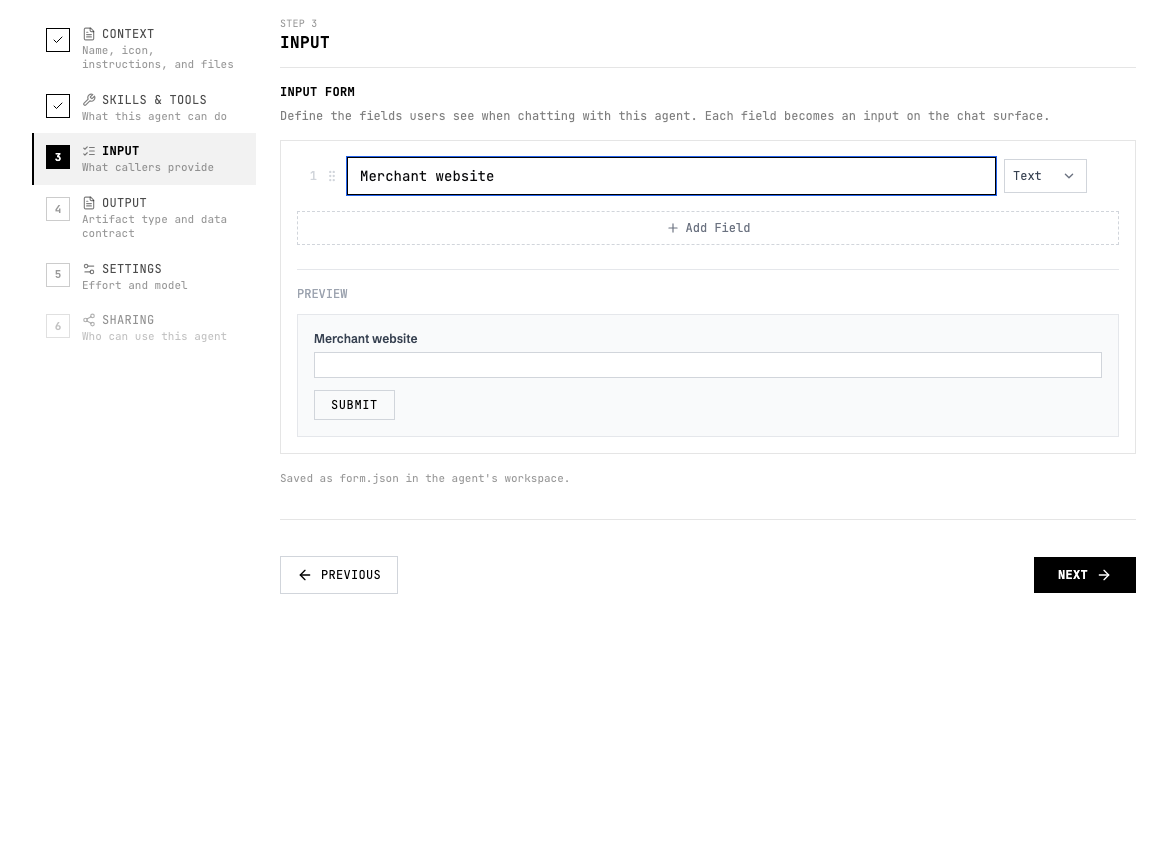This screenshot has height=850, width=1160.
Task: Go to the Context step
Action: pyautogui.click(x=145, y=48)
